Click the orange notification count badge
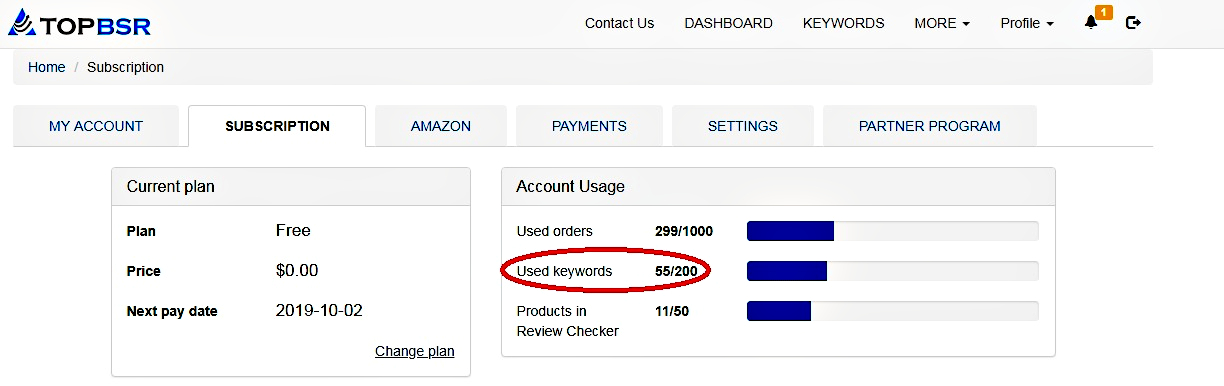Image resolution: width=1224 pixels, height=386 pixels. pos(1104,12)
